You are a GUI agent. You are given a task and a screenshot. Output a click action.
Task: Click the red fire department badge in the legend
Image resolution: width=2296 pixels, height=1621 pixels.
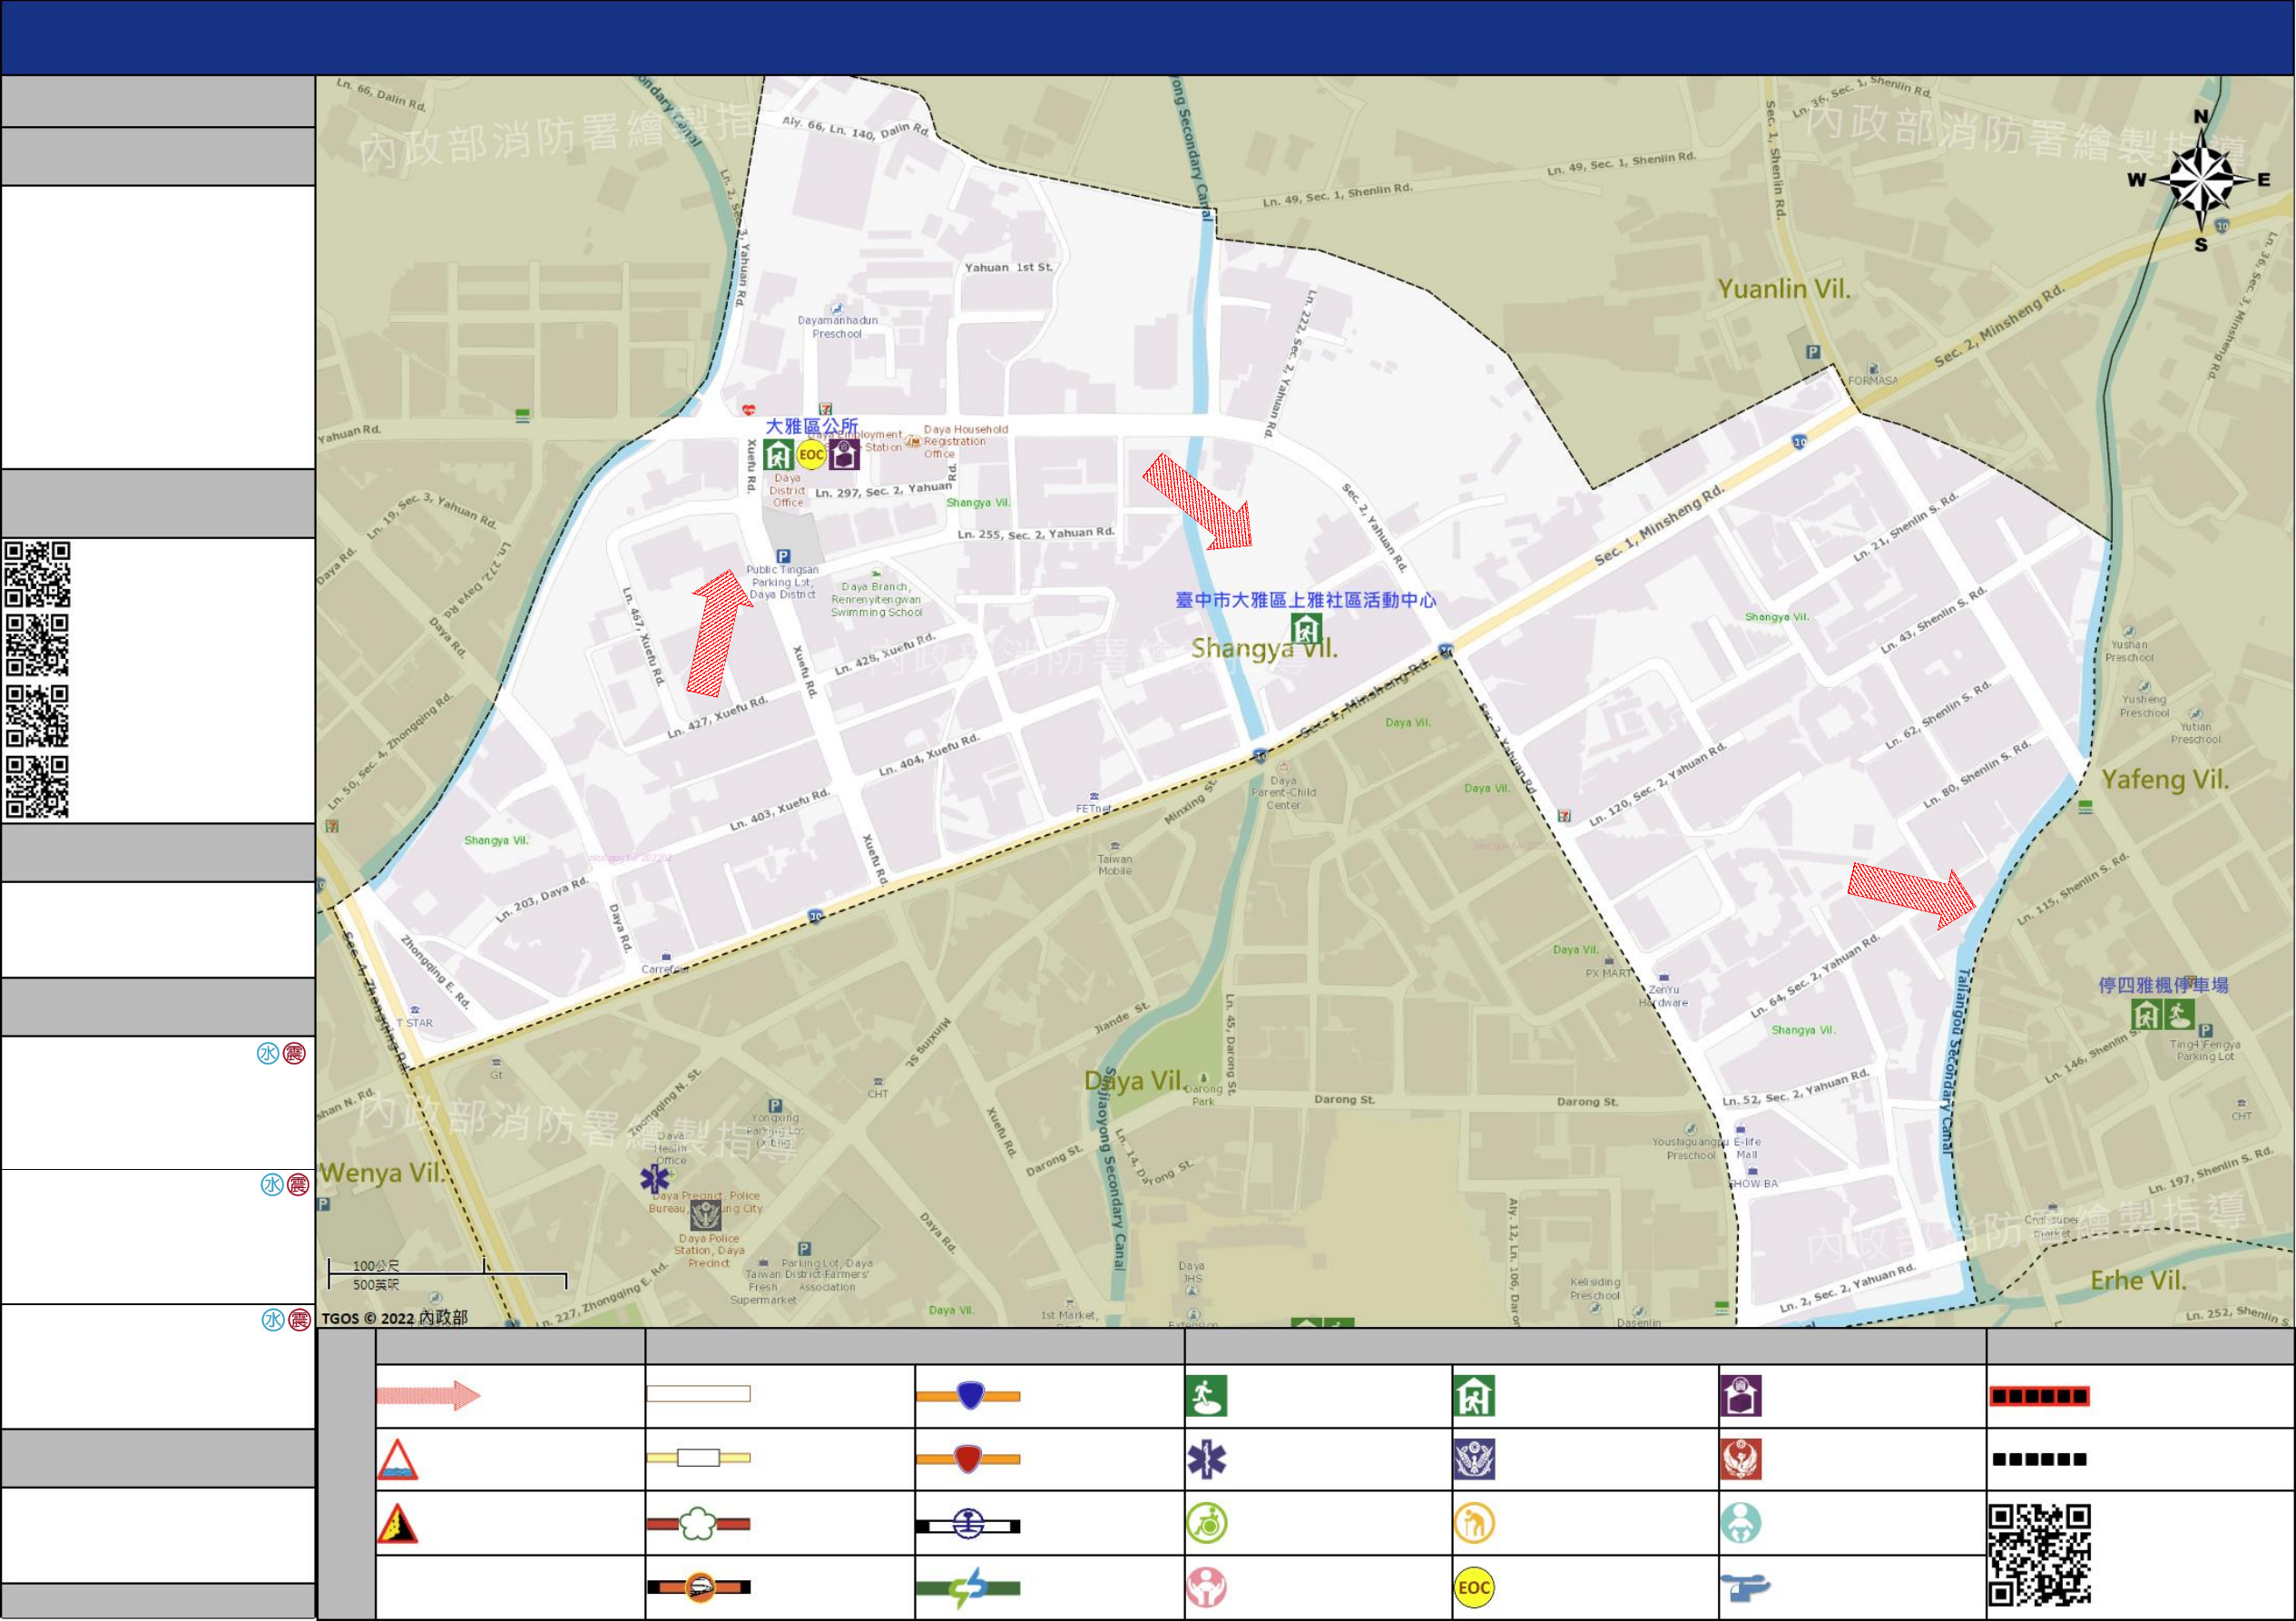1741,1460
